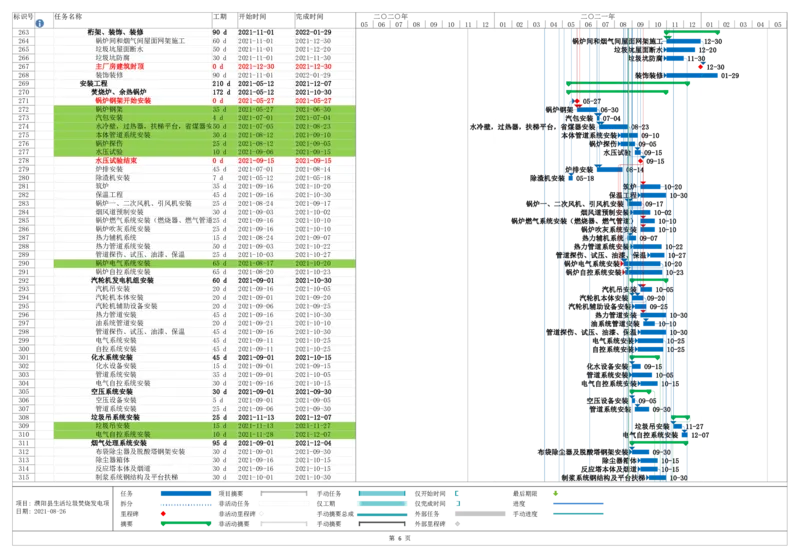Click the blue info indicator icon in header
Screen dimensions: 800x558
click(x=39, y=22)
